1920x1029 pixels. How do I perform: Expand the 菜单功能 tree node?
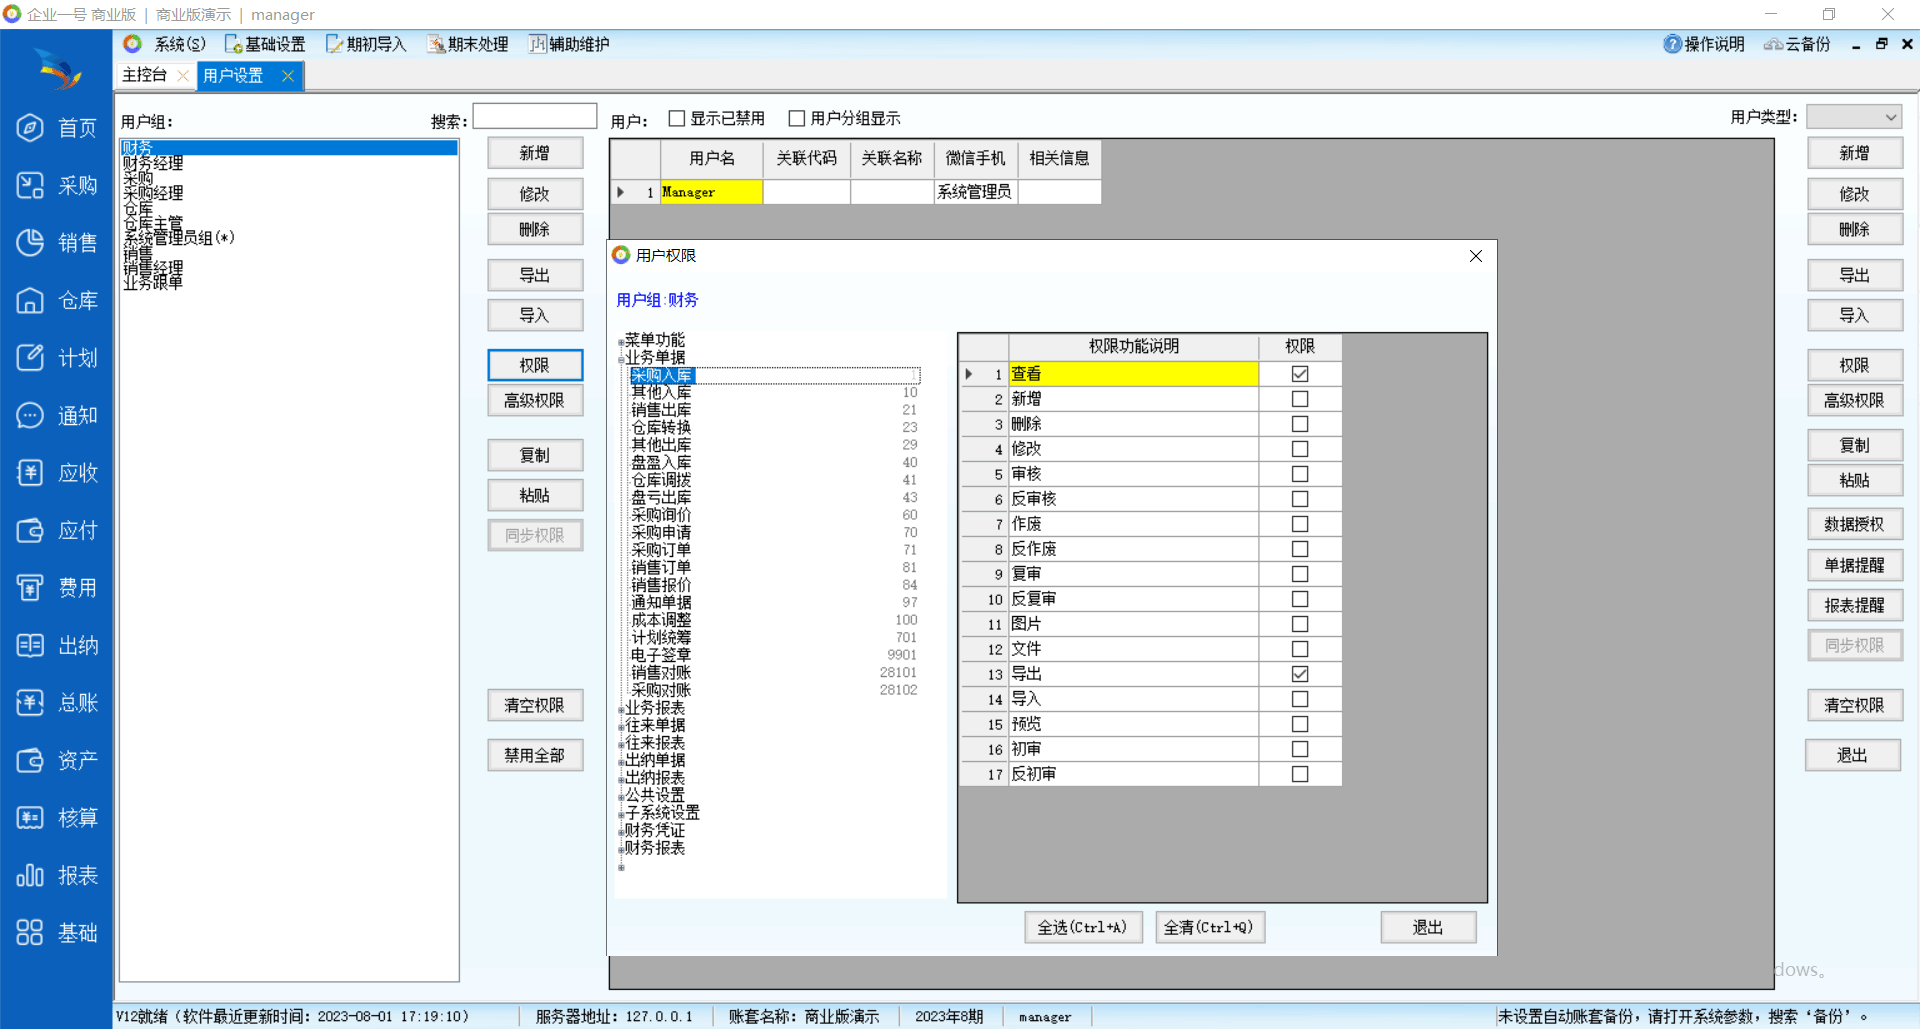point(621,342)
